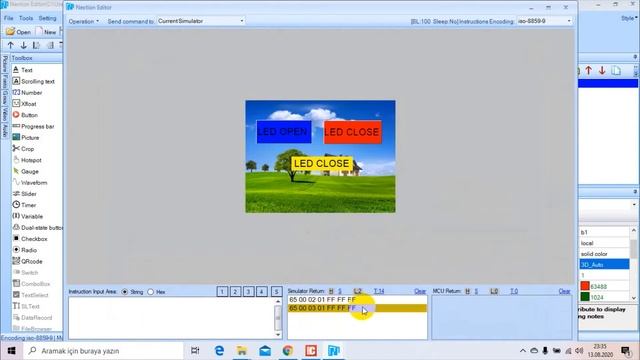Image resolution: width=640 pixels, height=360 pixels.
Task: Select the Timer component in Toolbox
Action: tap(24, 205)
